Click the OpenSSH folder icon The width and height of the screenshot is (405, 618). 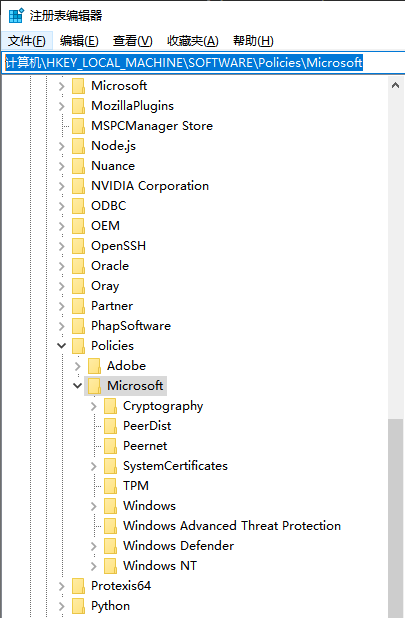tap(78, 246)
